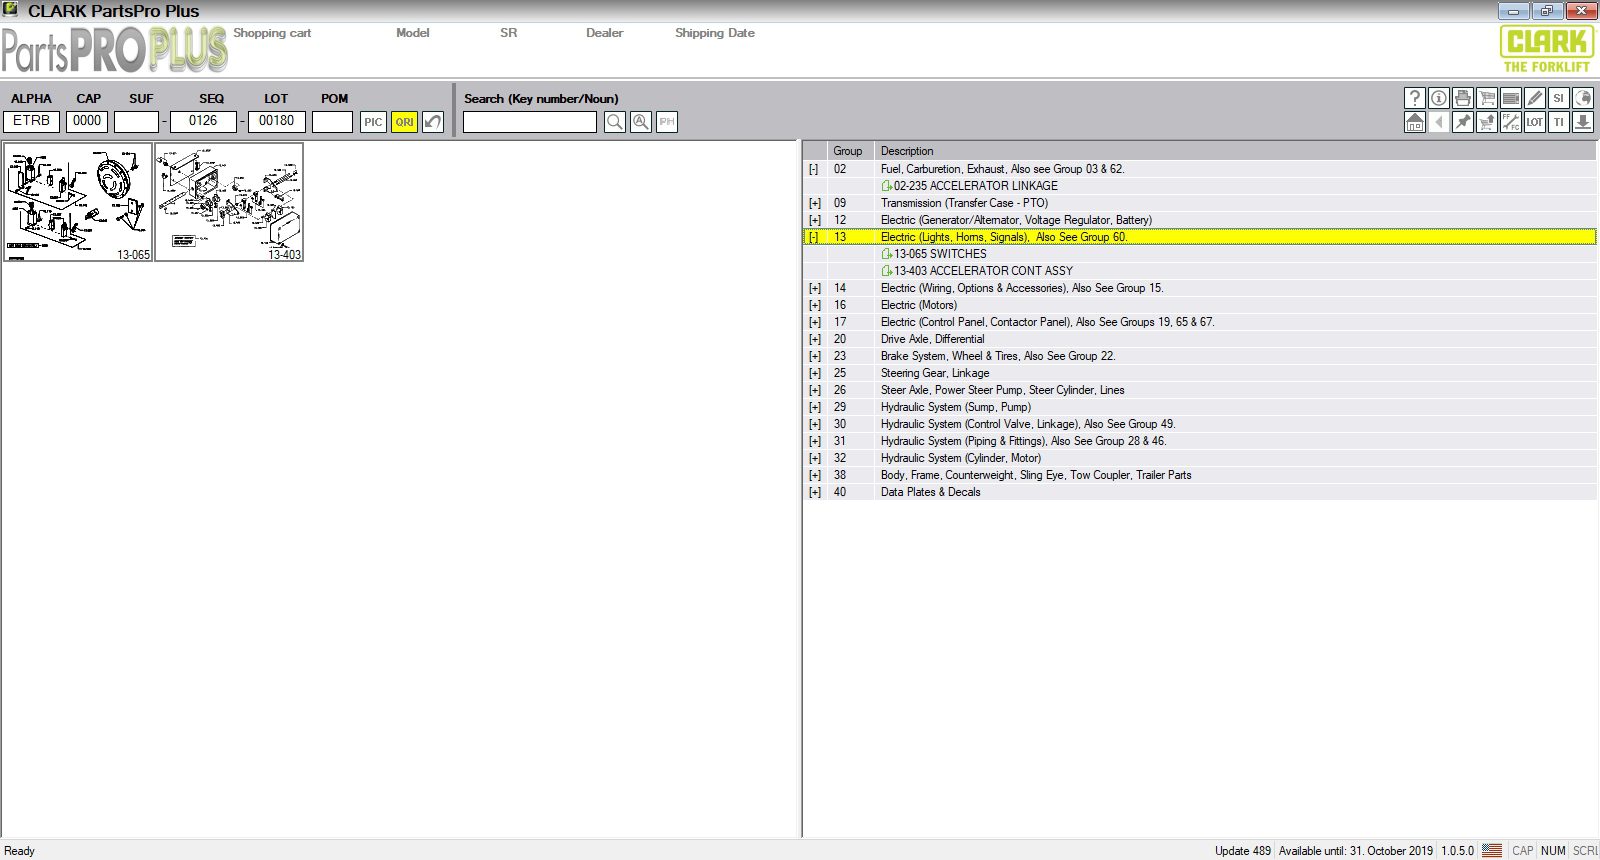Expand group 38 Body, Frame, Counterweight

(814, 475)
